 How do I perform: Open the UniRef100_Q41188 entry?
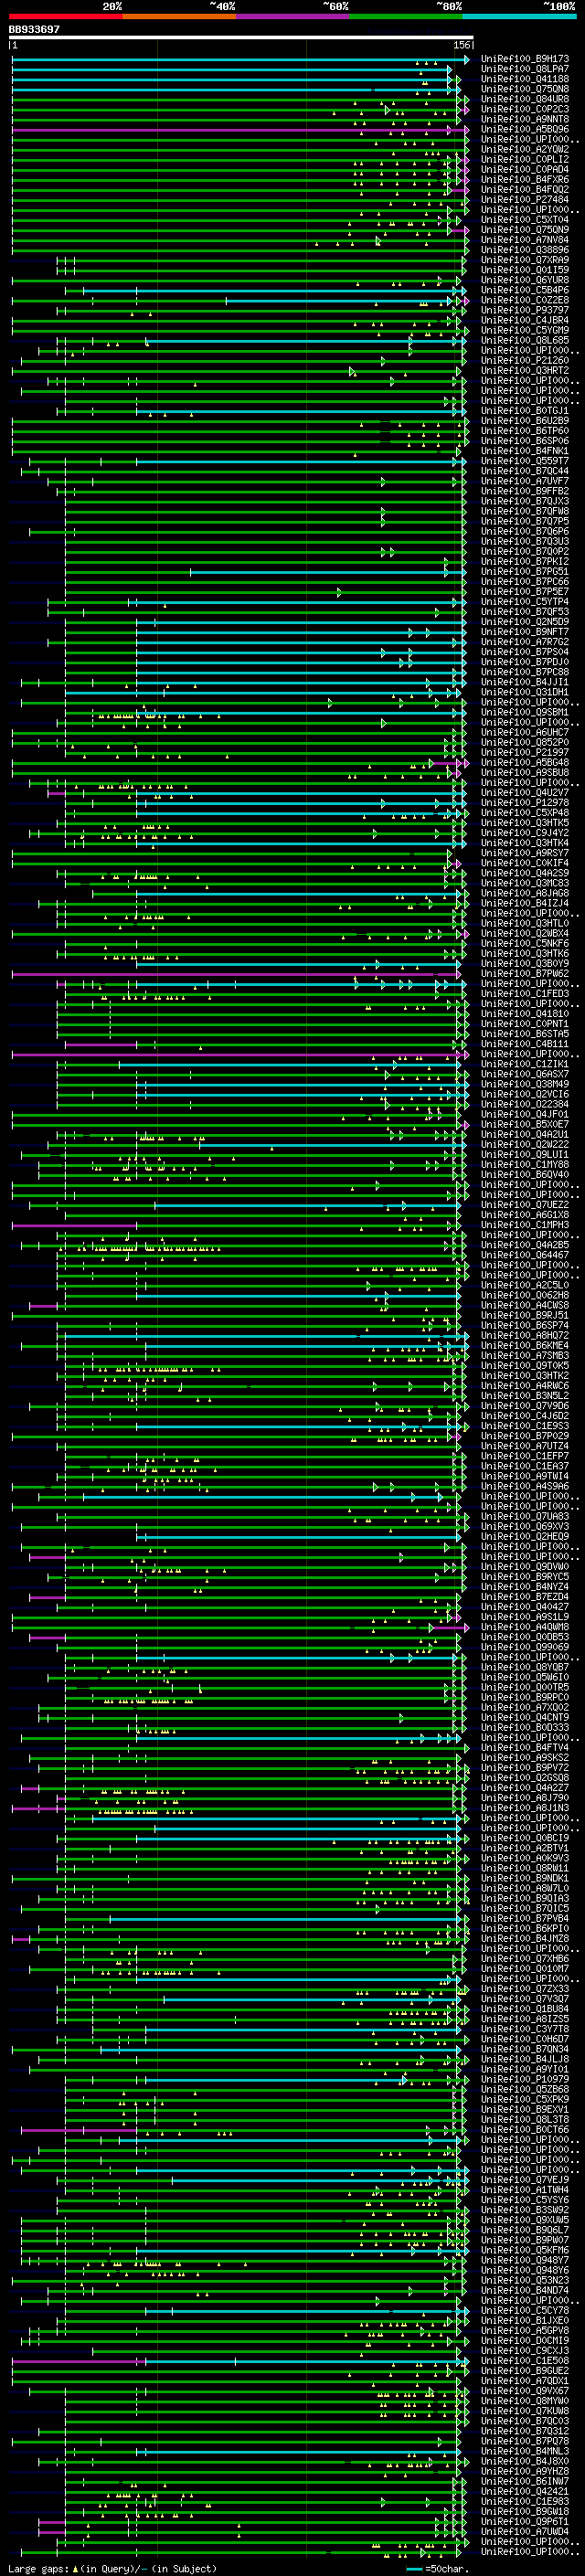click(x=525, y=79)
